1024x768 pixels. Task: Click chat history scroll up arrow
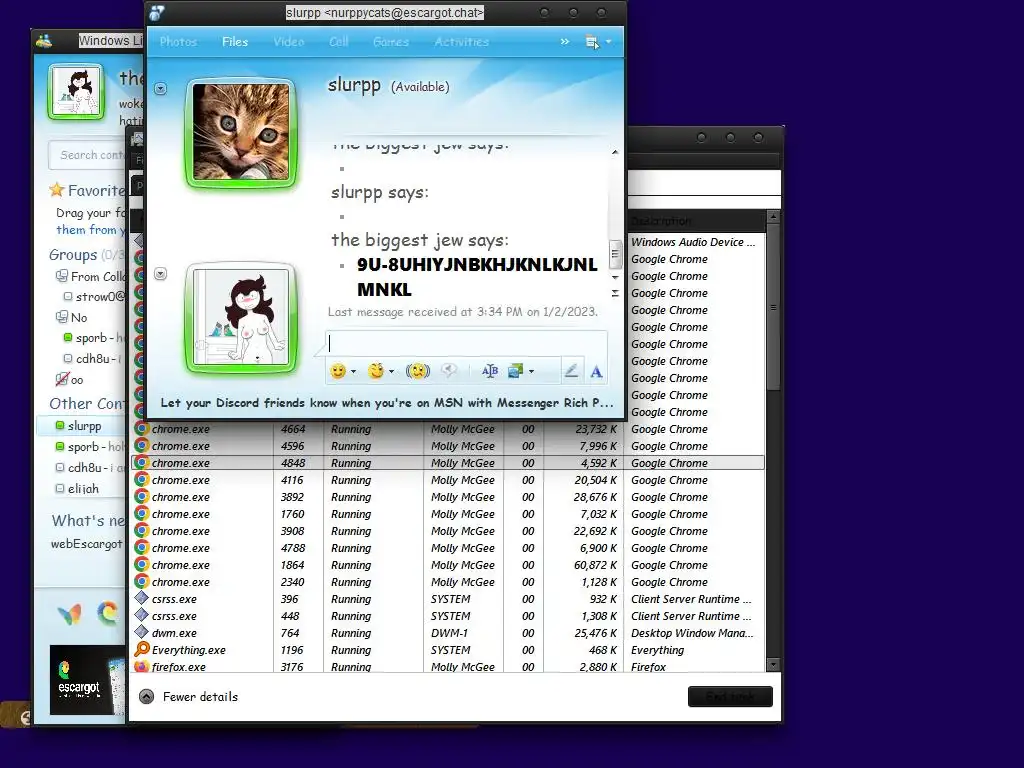(615, 152)
